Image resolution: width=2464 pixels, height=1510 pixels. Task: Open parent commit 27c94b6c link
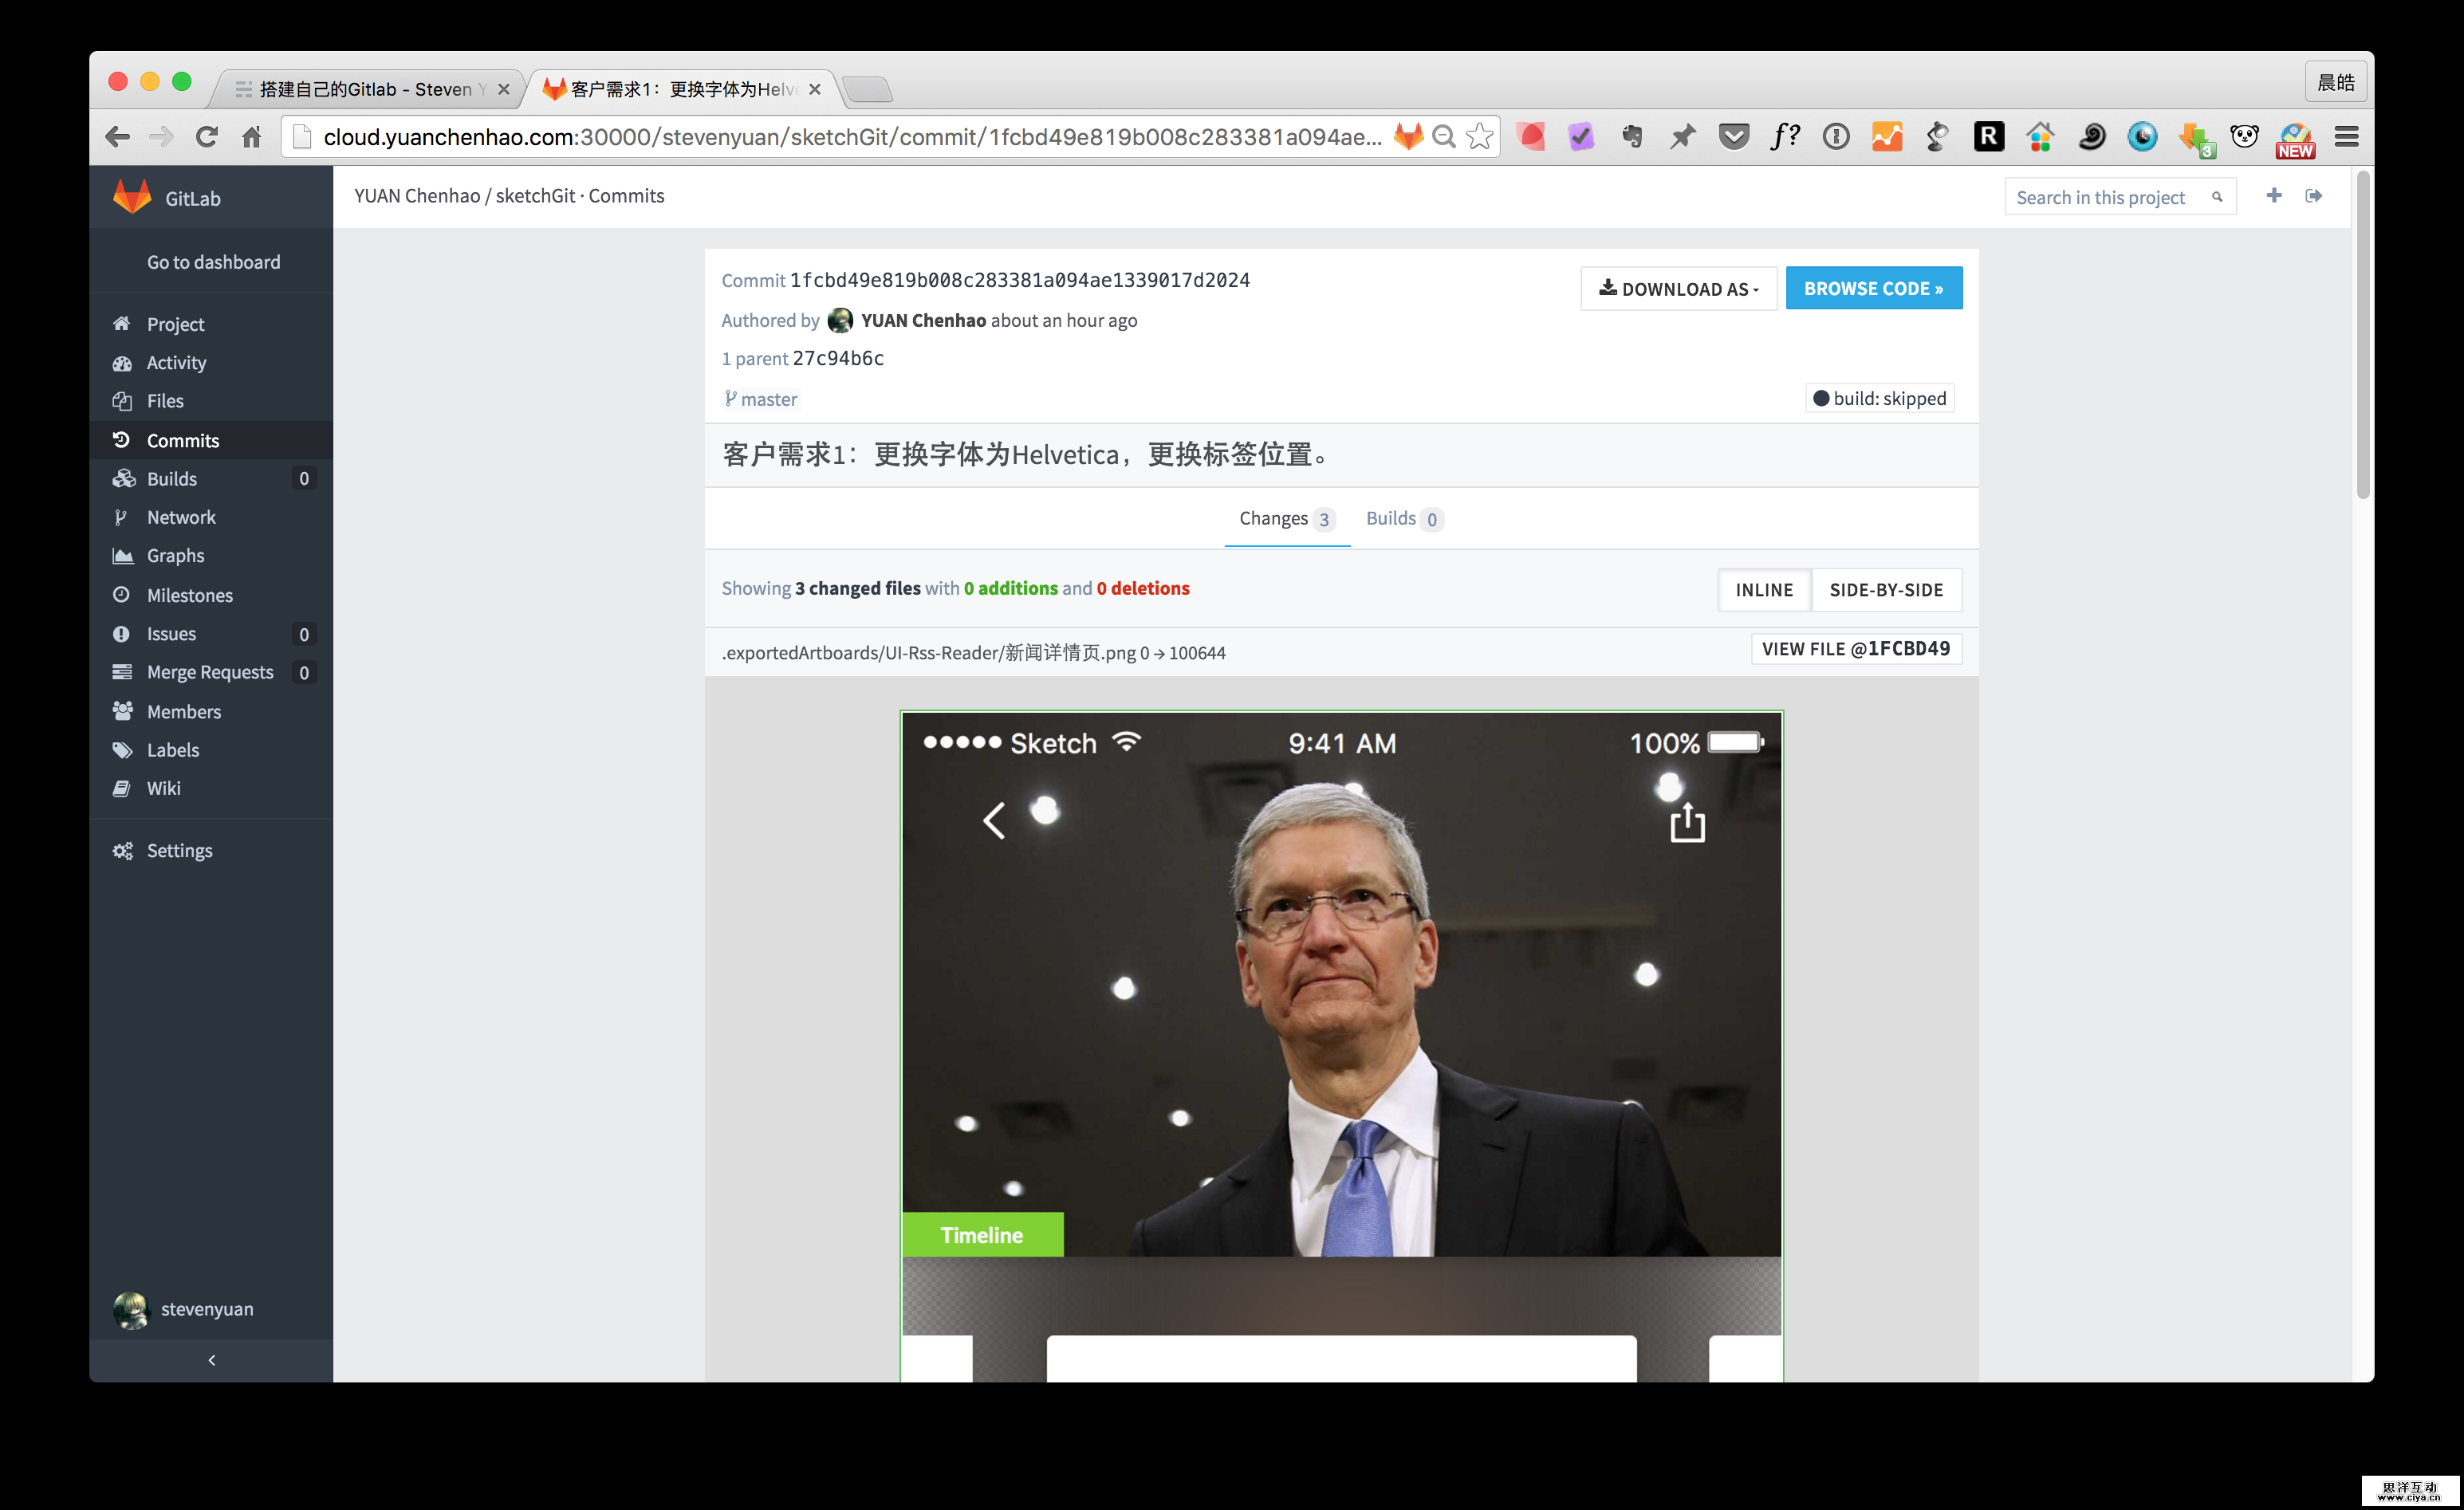tap(838, 359)
